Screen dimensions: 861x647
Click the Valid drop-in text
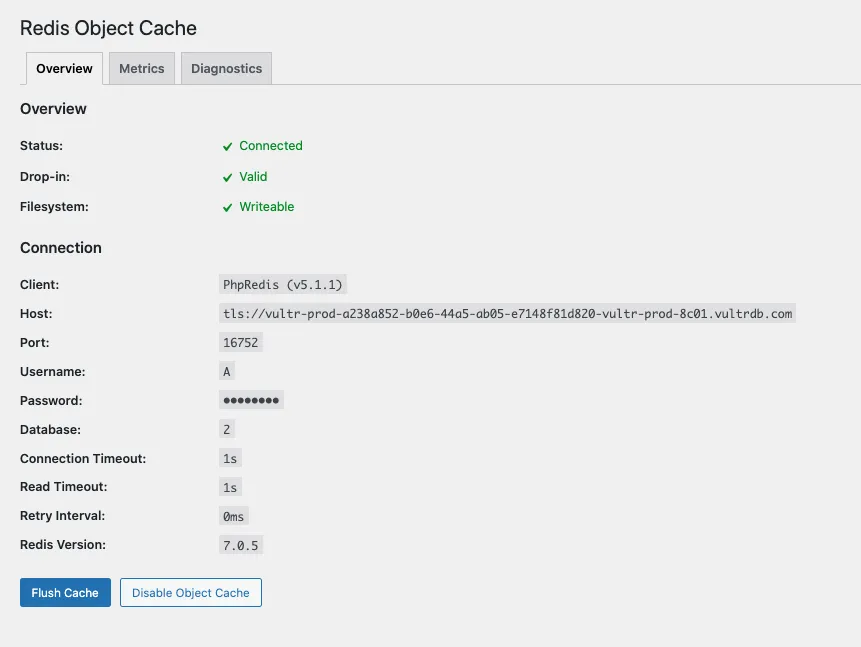tap(253, 176)
